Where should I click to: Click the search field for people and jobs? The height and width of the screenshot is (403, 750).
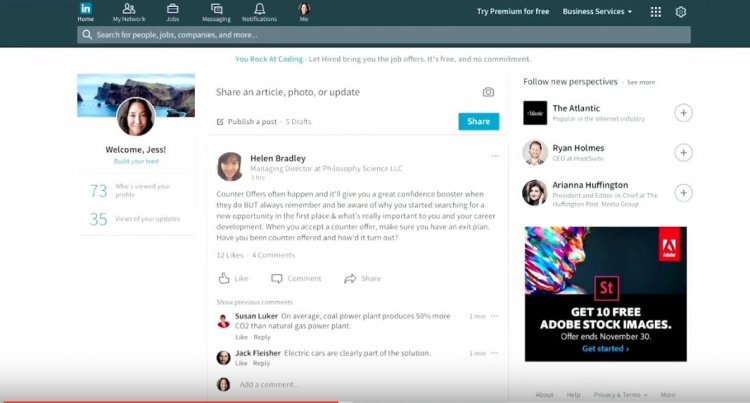click(x=384, y=35)
